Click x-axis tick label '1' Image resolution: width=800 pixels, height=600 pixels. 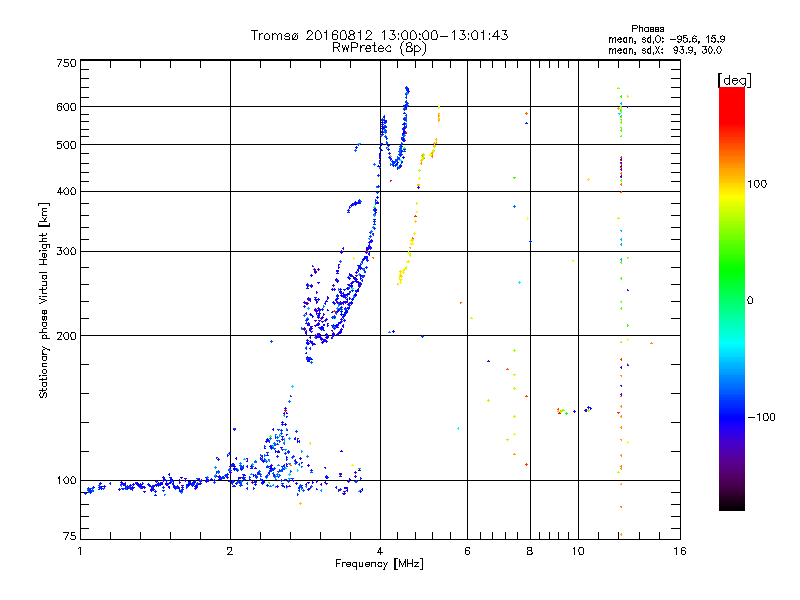pos(80,551)
